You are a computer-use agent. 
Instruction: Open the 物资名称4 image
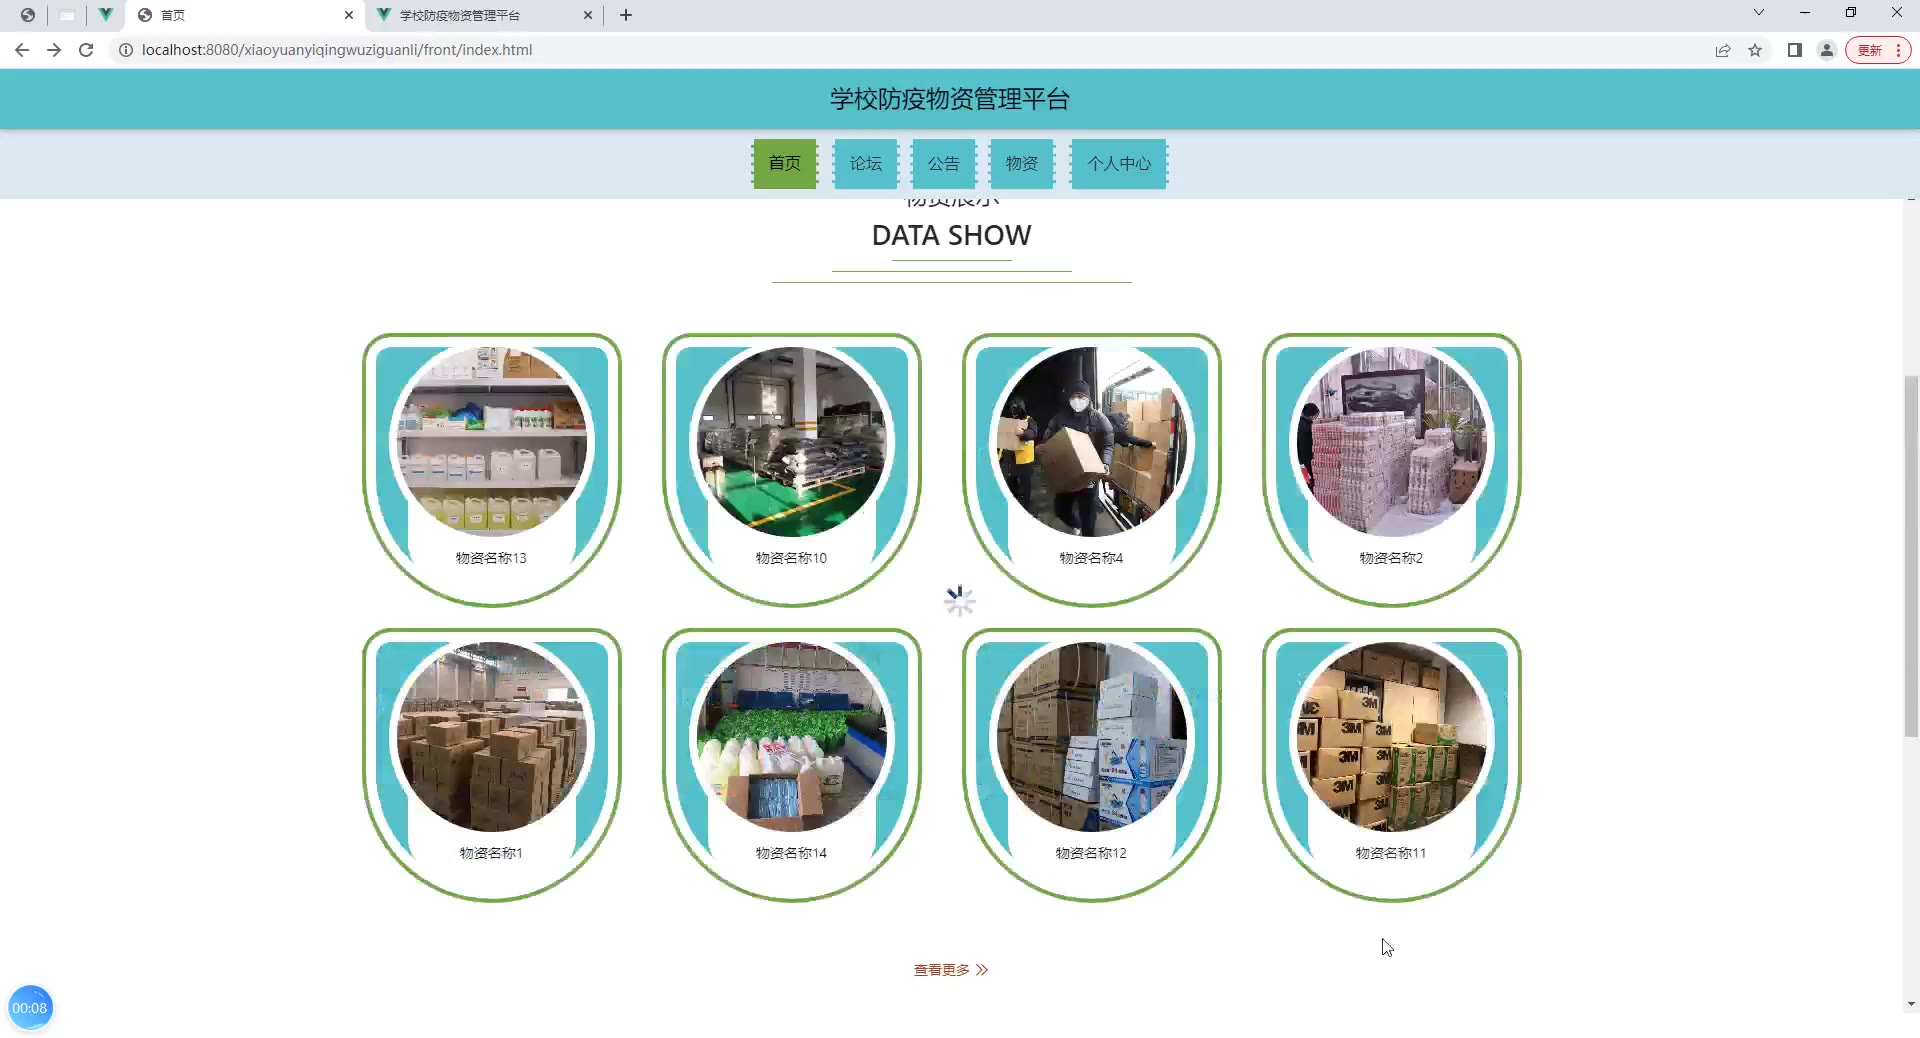tap(1092, 442)
